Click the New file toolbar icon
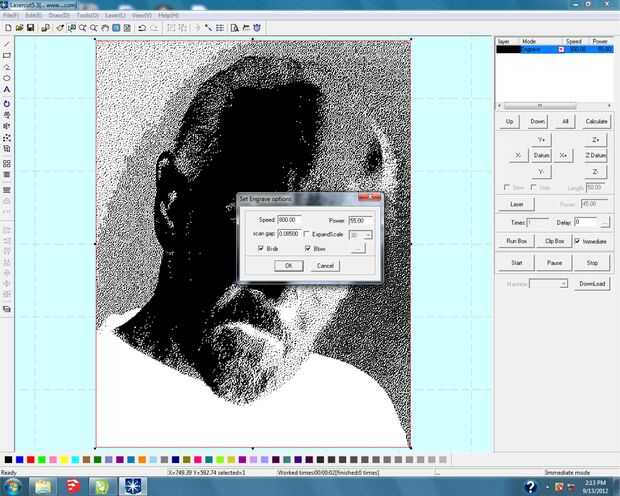This screenshot has width=620, height=496. pyautogui.click(x=8, y=28)
